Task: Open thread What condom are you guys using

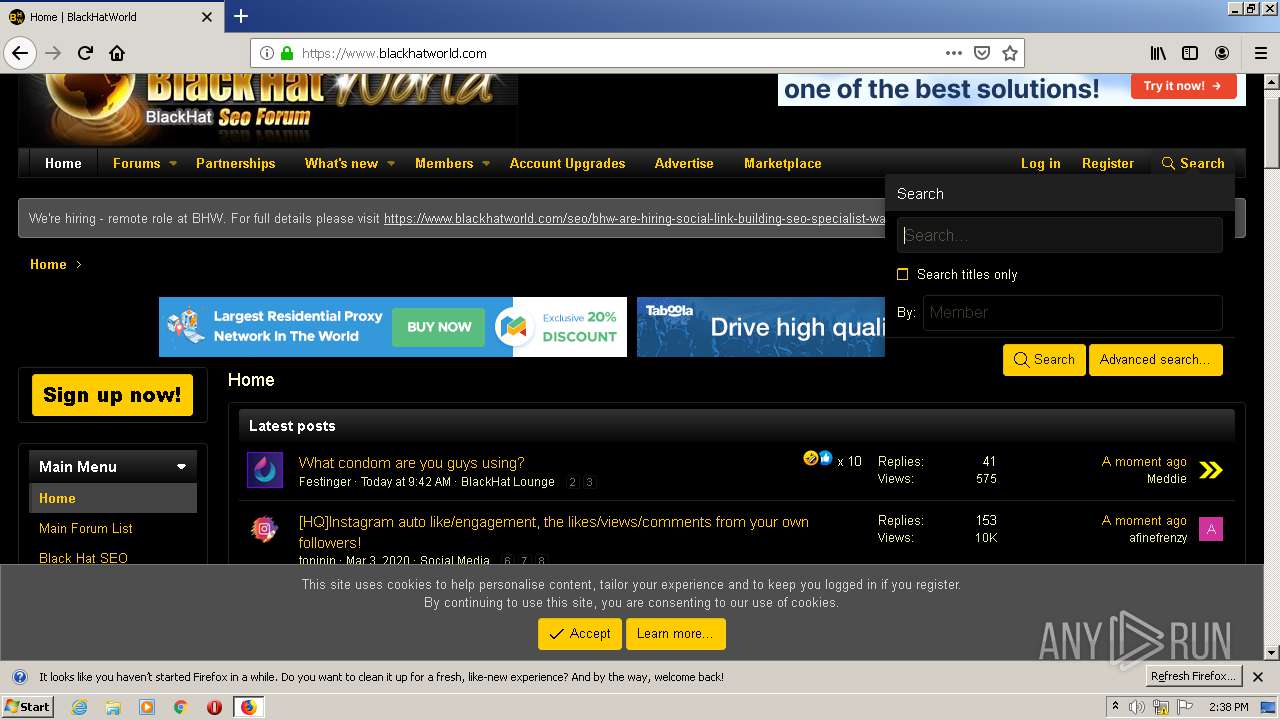Action: 411,463
